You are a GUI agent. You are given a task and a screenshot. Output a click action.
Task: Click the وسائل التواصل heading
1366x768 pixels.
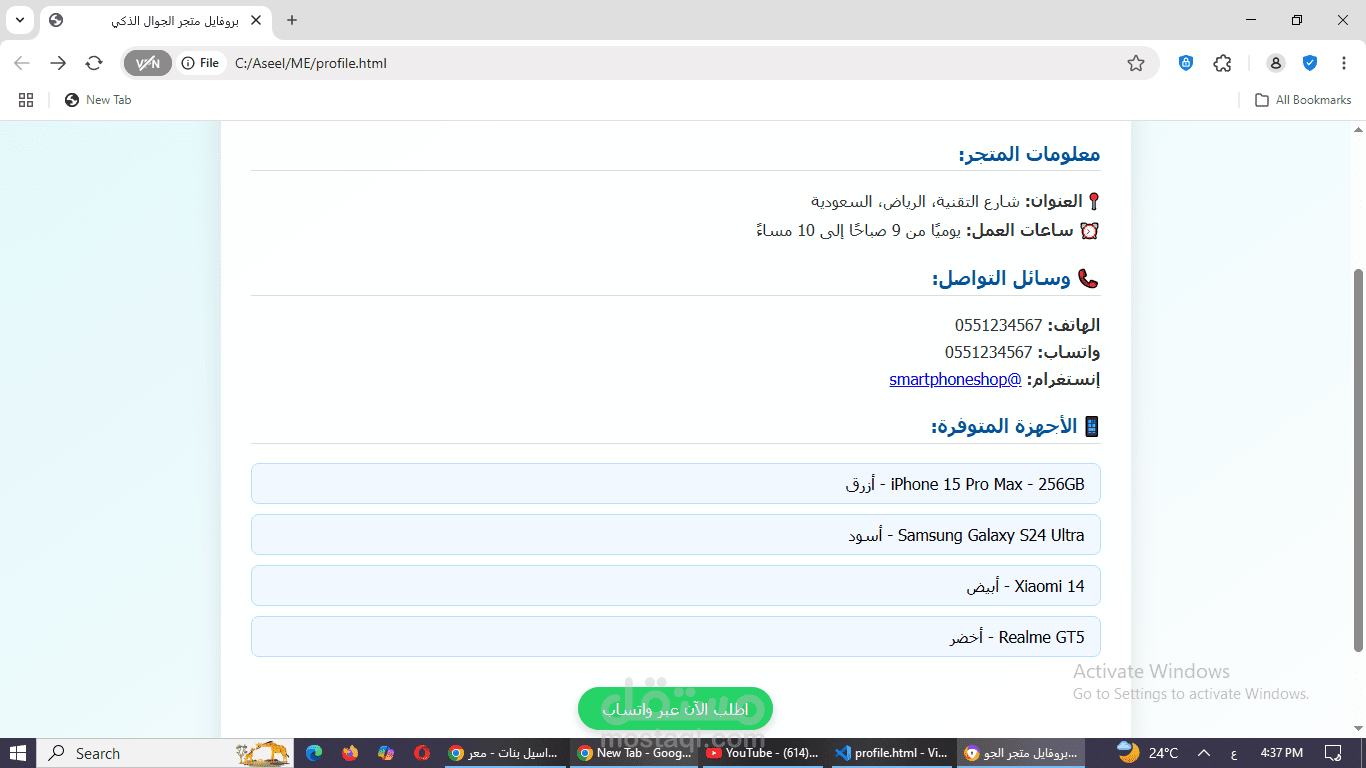[x=1016, y=279]
